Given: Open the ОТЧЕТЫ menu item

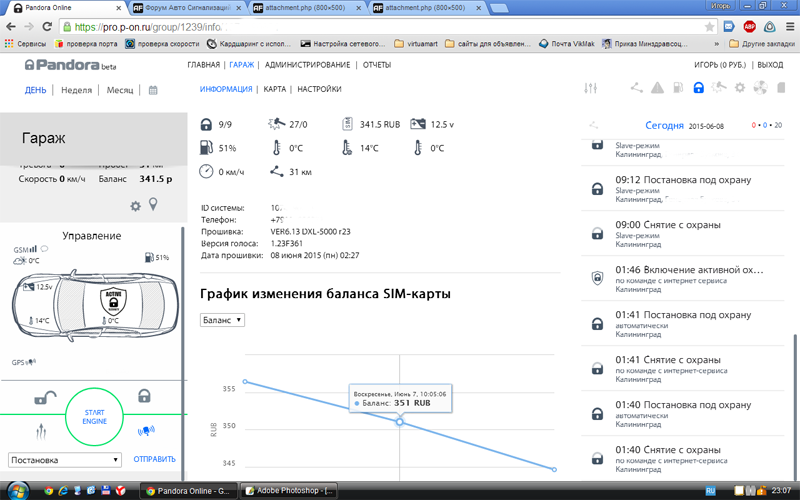Looking at the screenshot, I should click(377, 65).
